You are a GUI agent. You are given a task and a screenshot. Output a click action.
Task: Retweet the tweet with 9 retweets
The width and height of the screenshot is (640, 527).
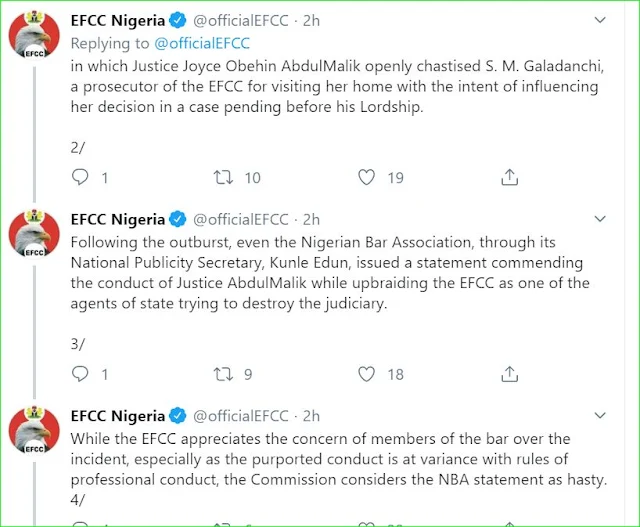[223, 374]
